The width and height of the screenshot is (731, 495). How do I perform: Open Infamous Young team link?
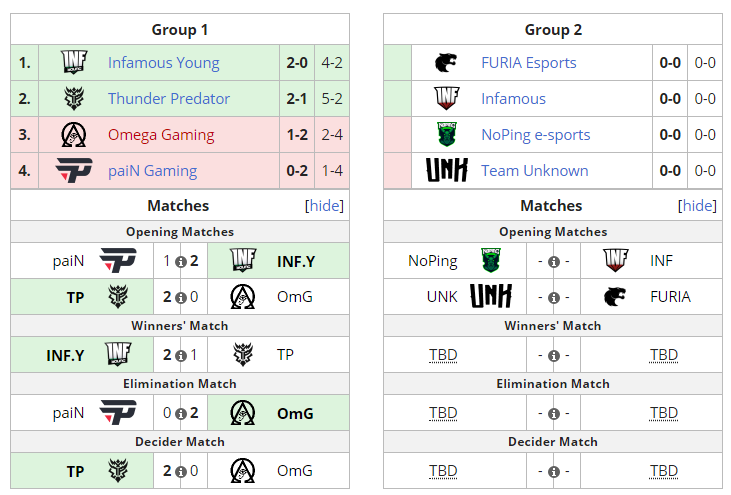point(163,63)
